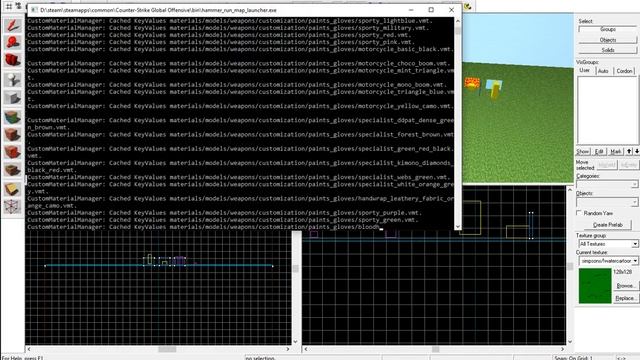The height and width of the screenshot is (360, 640).
Task: Click the Create Prefab button
Action: [607, 225]
